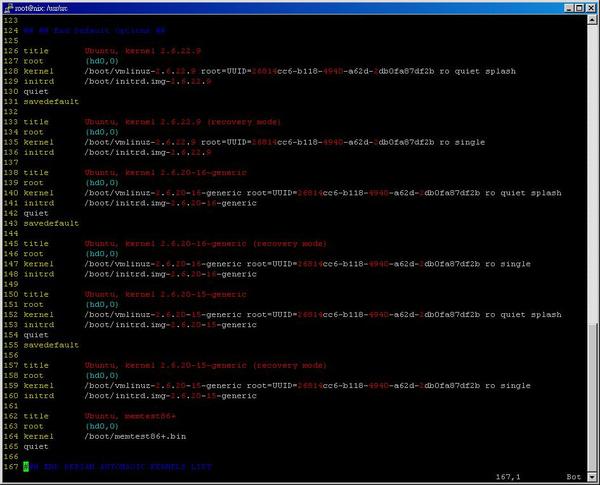Image resolution: width=600 pixels, height=485 pixels.
Task: Click the terminal scrollbar thumb
Action: click(x=592, y=397)
